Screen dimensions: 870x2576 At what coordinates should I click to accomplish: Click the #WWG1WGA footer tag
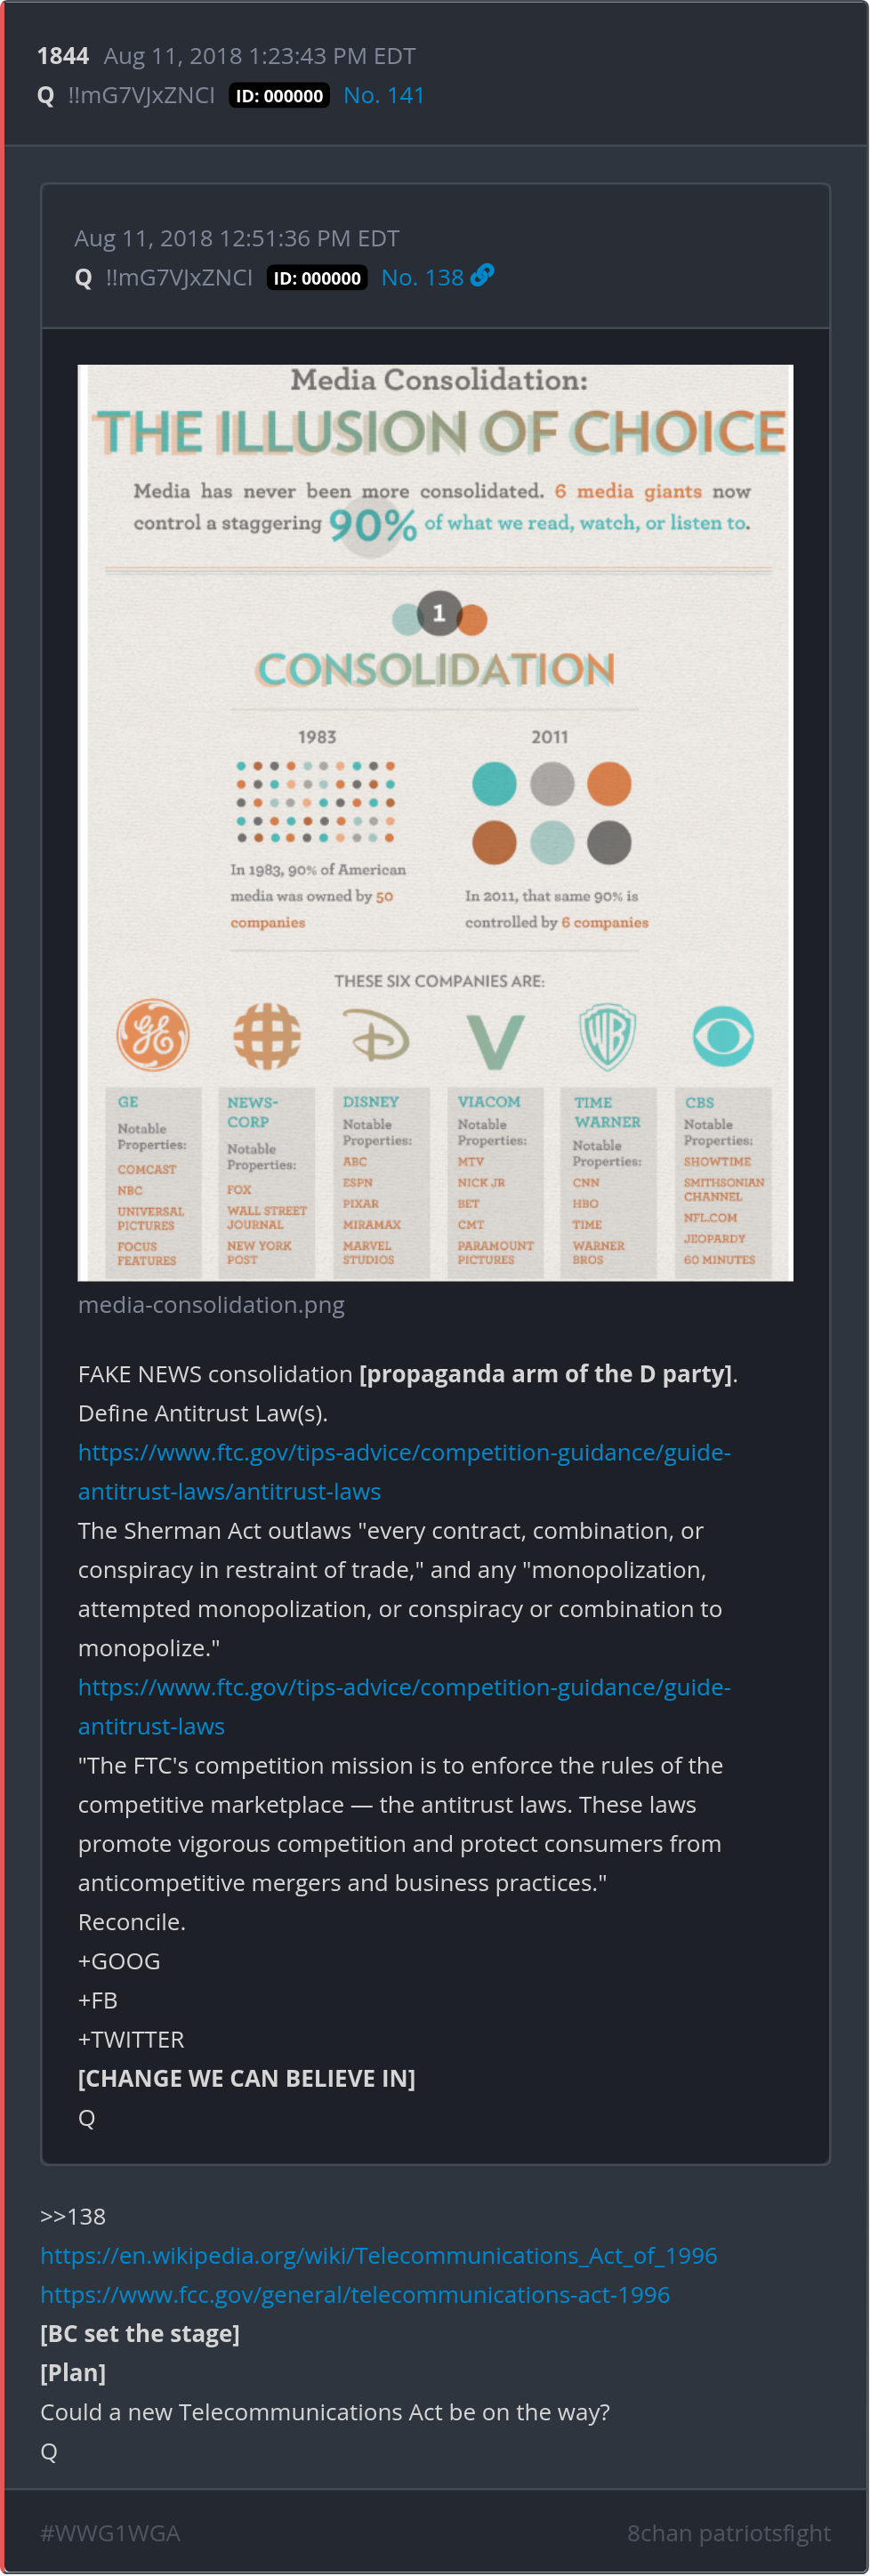(110, 2533)
